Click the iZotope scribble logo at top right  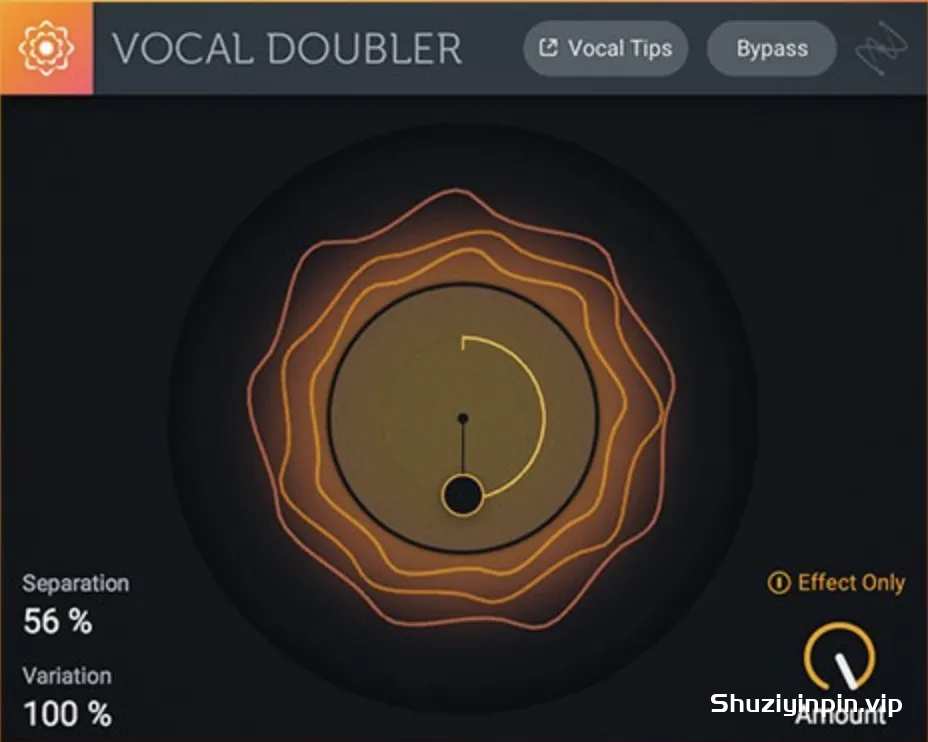tap(881, 47)
